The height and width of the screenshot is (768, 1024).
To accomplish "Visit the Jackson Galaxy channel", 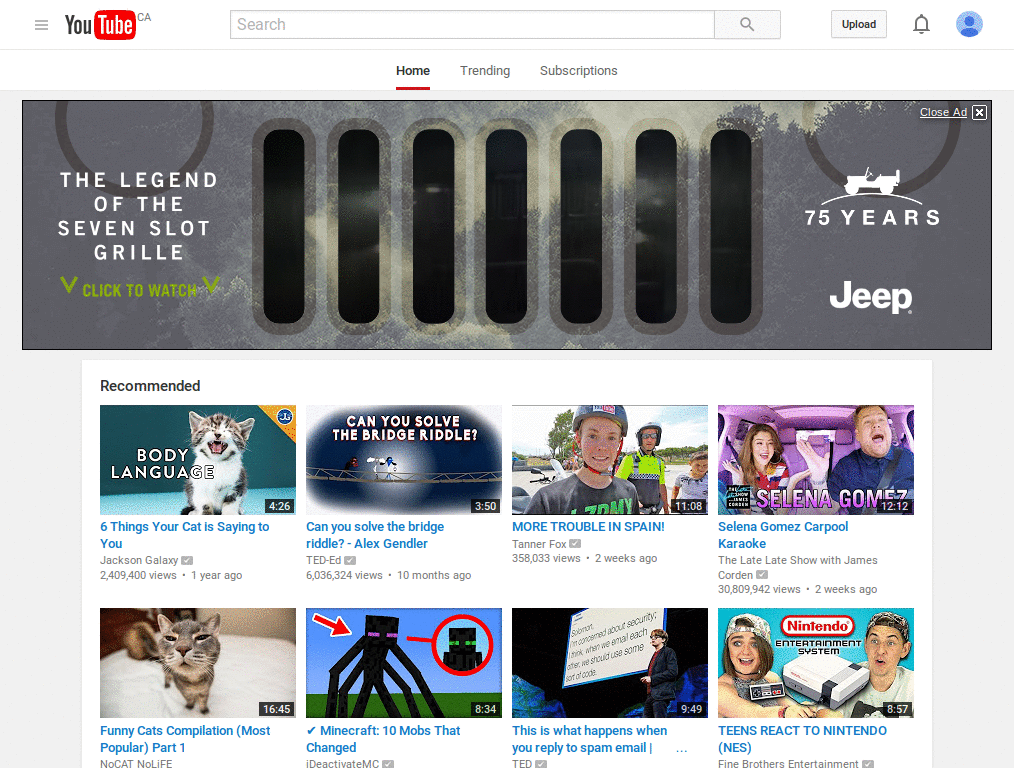I will point(139,560).
